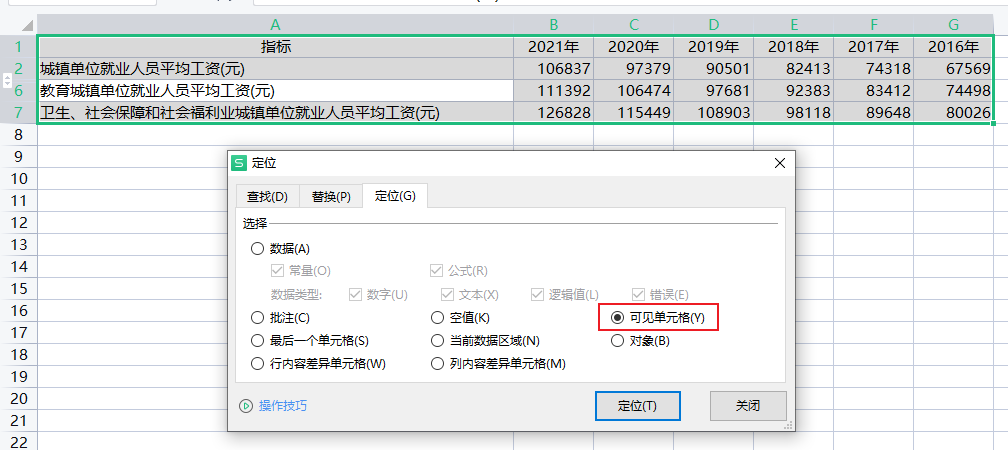The height and width of the screenshot is (450, 1008).
Task: Toggle the 常量(O) checkbox
Action: [x=277, y=271]
